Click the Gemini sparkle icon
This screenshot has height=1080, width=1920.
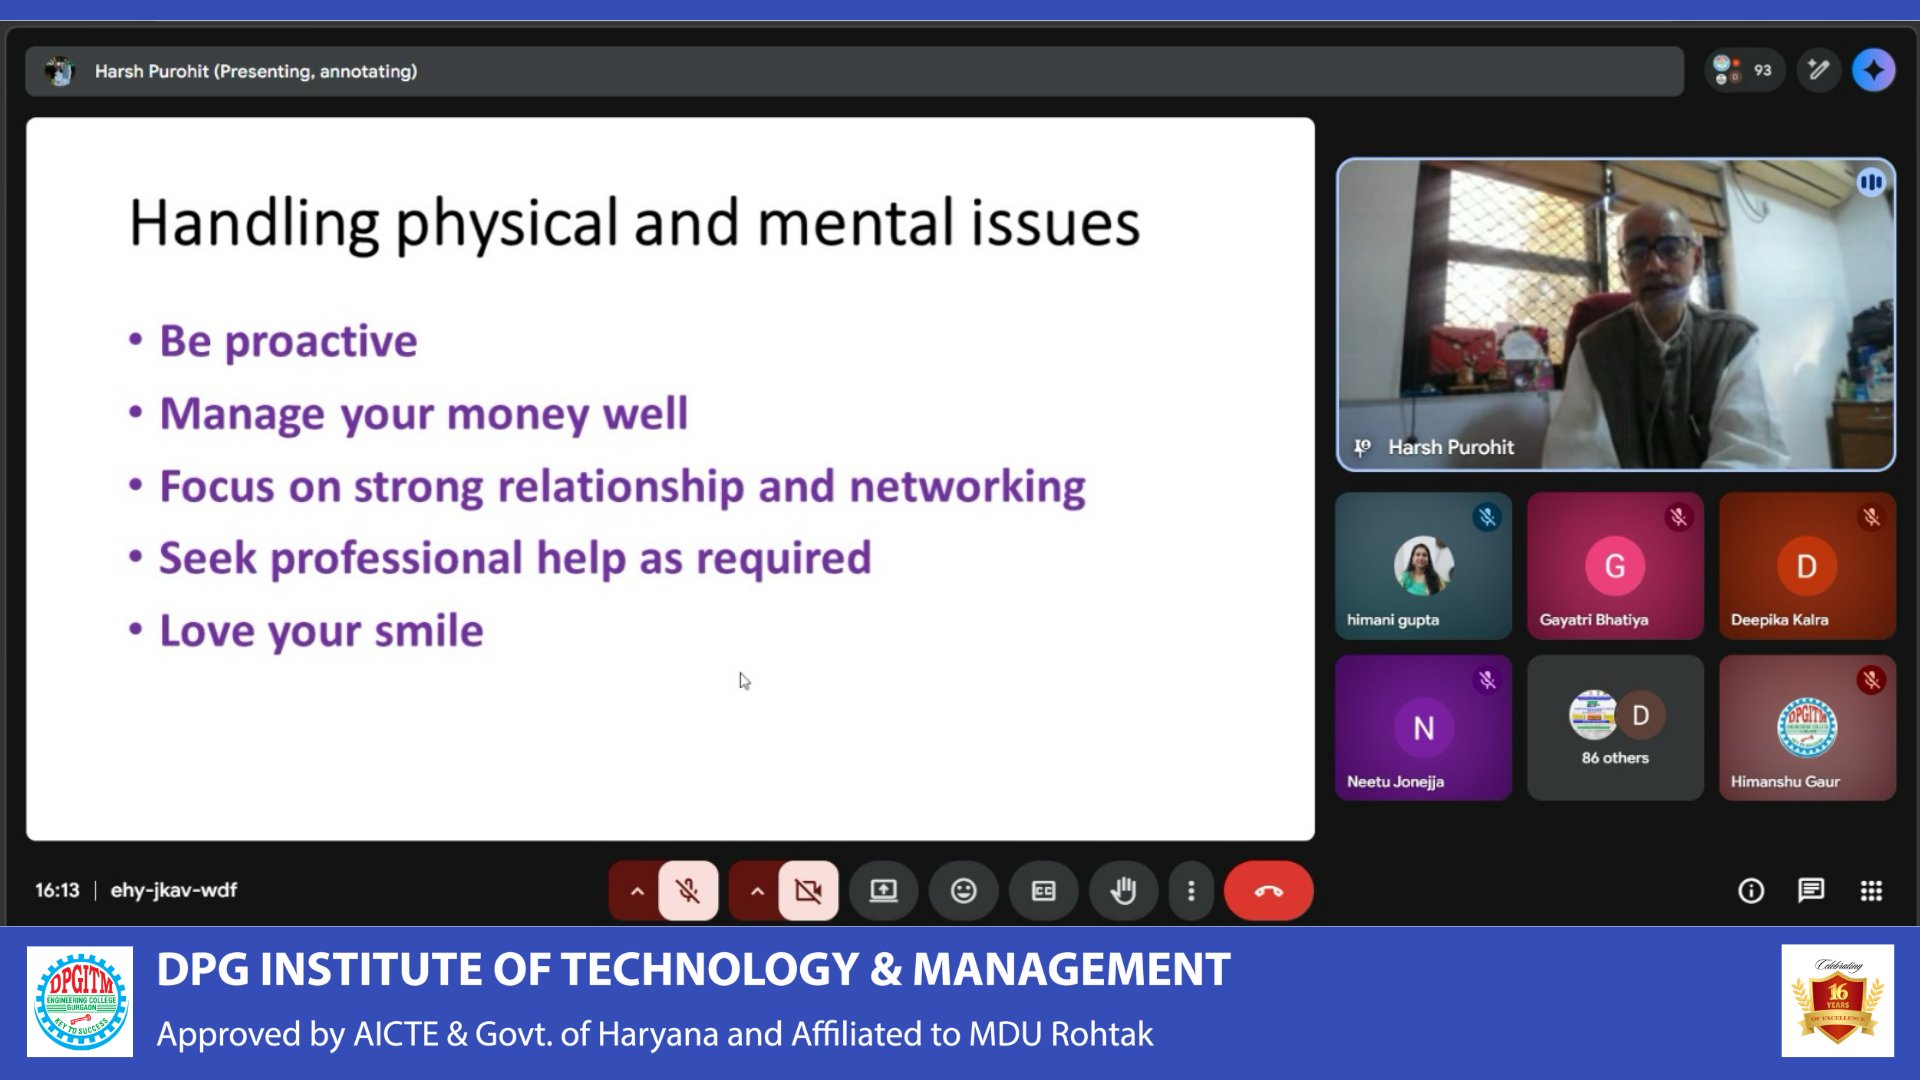point(1873,71)
